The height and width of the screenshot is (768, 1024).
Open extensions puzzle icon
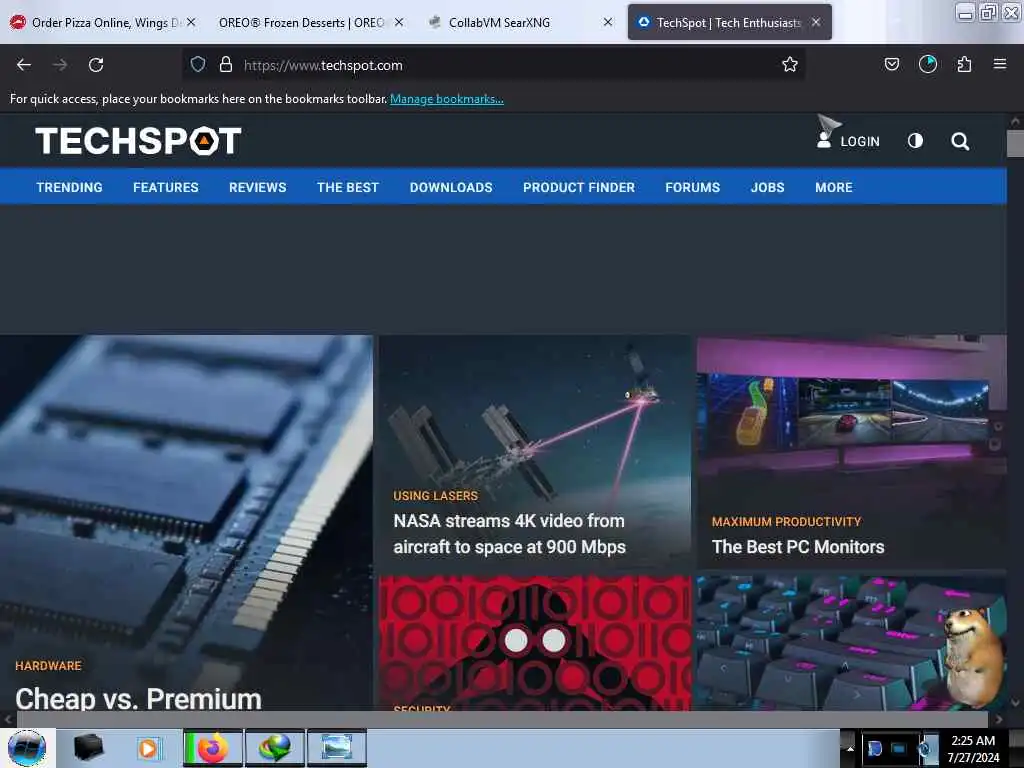click(x=964, y=64)
